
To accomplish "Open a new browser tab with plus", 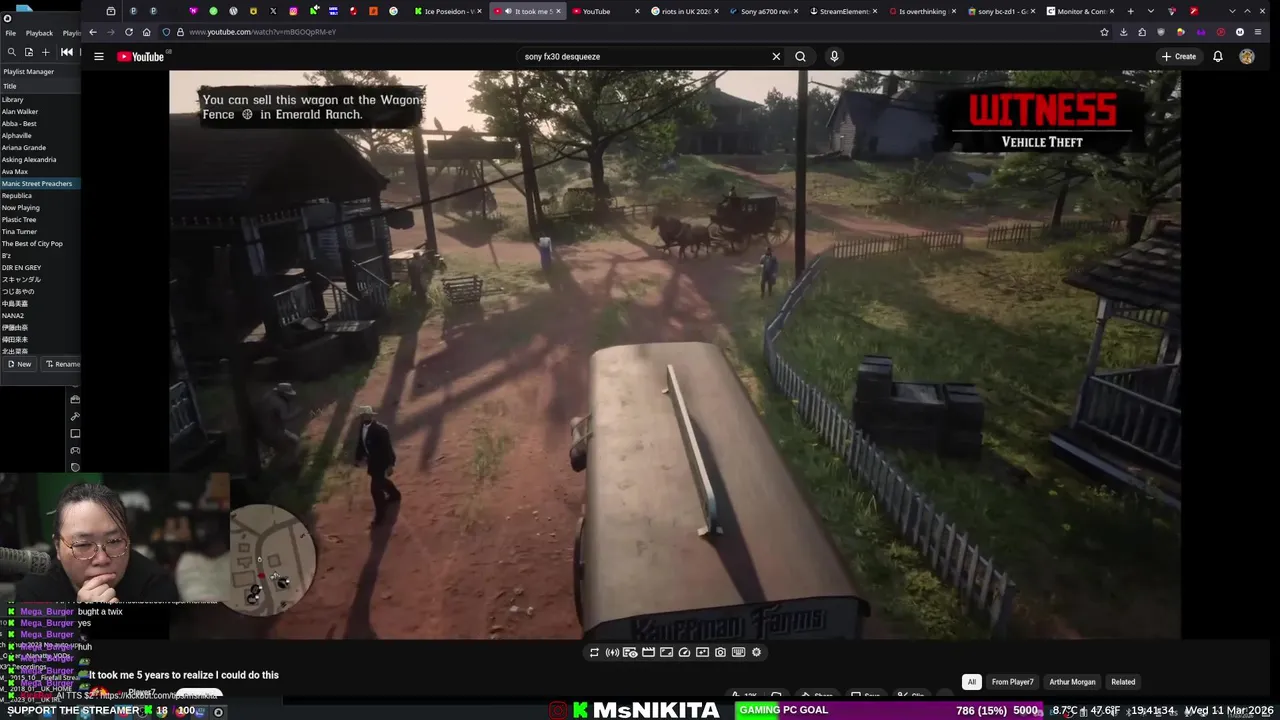I will tap(1131, 11).
